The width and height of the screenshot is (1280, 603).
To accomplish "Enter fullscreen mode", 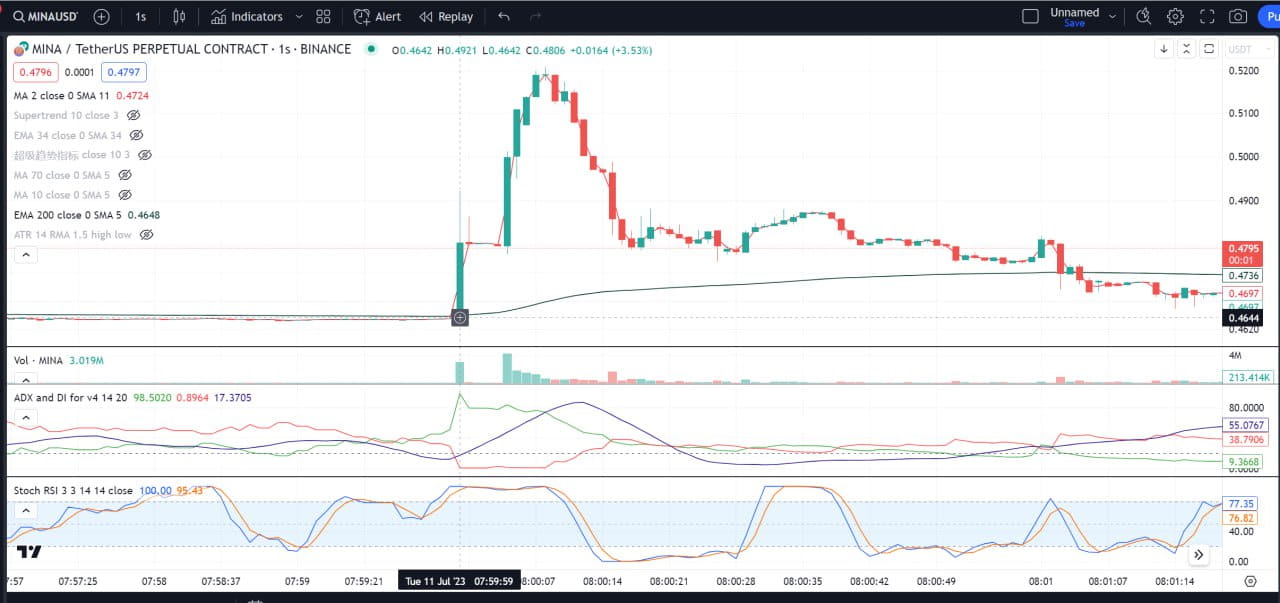I will click(x=1207, y=17).
